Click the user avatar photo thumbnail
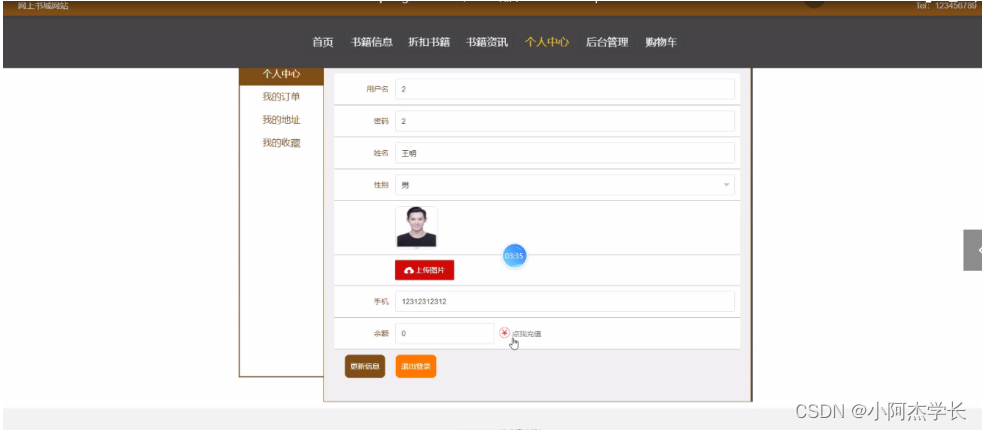982x430 pixels. [x=416, y=226]
